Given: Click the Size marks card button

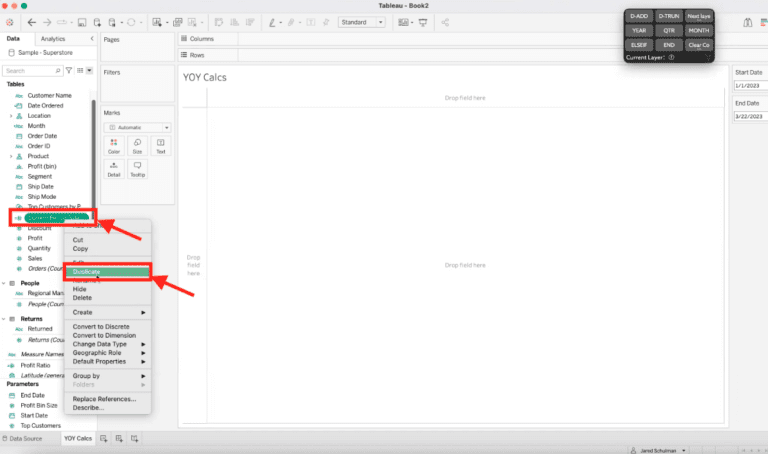Looking at the screenshot, I should (137, 146).
